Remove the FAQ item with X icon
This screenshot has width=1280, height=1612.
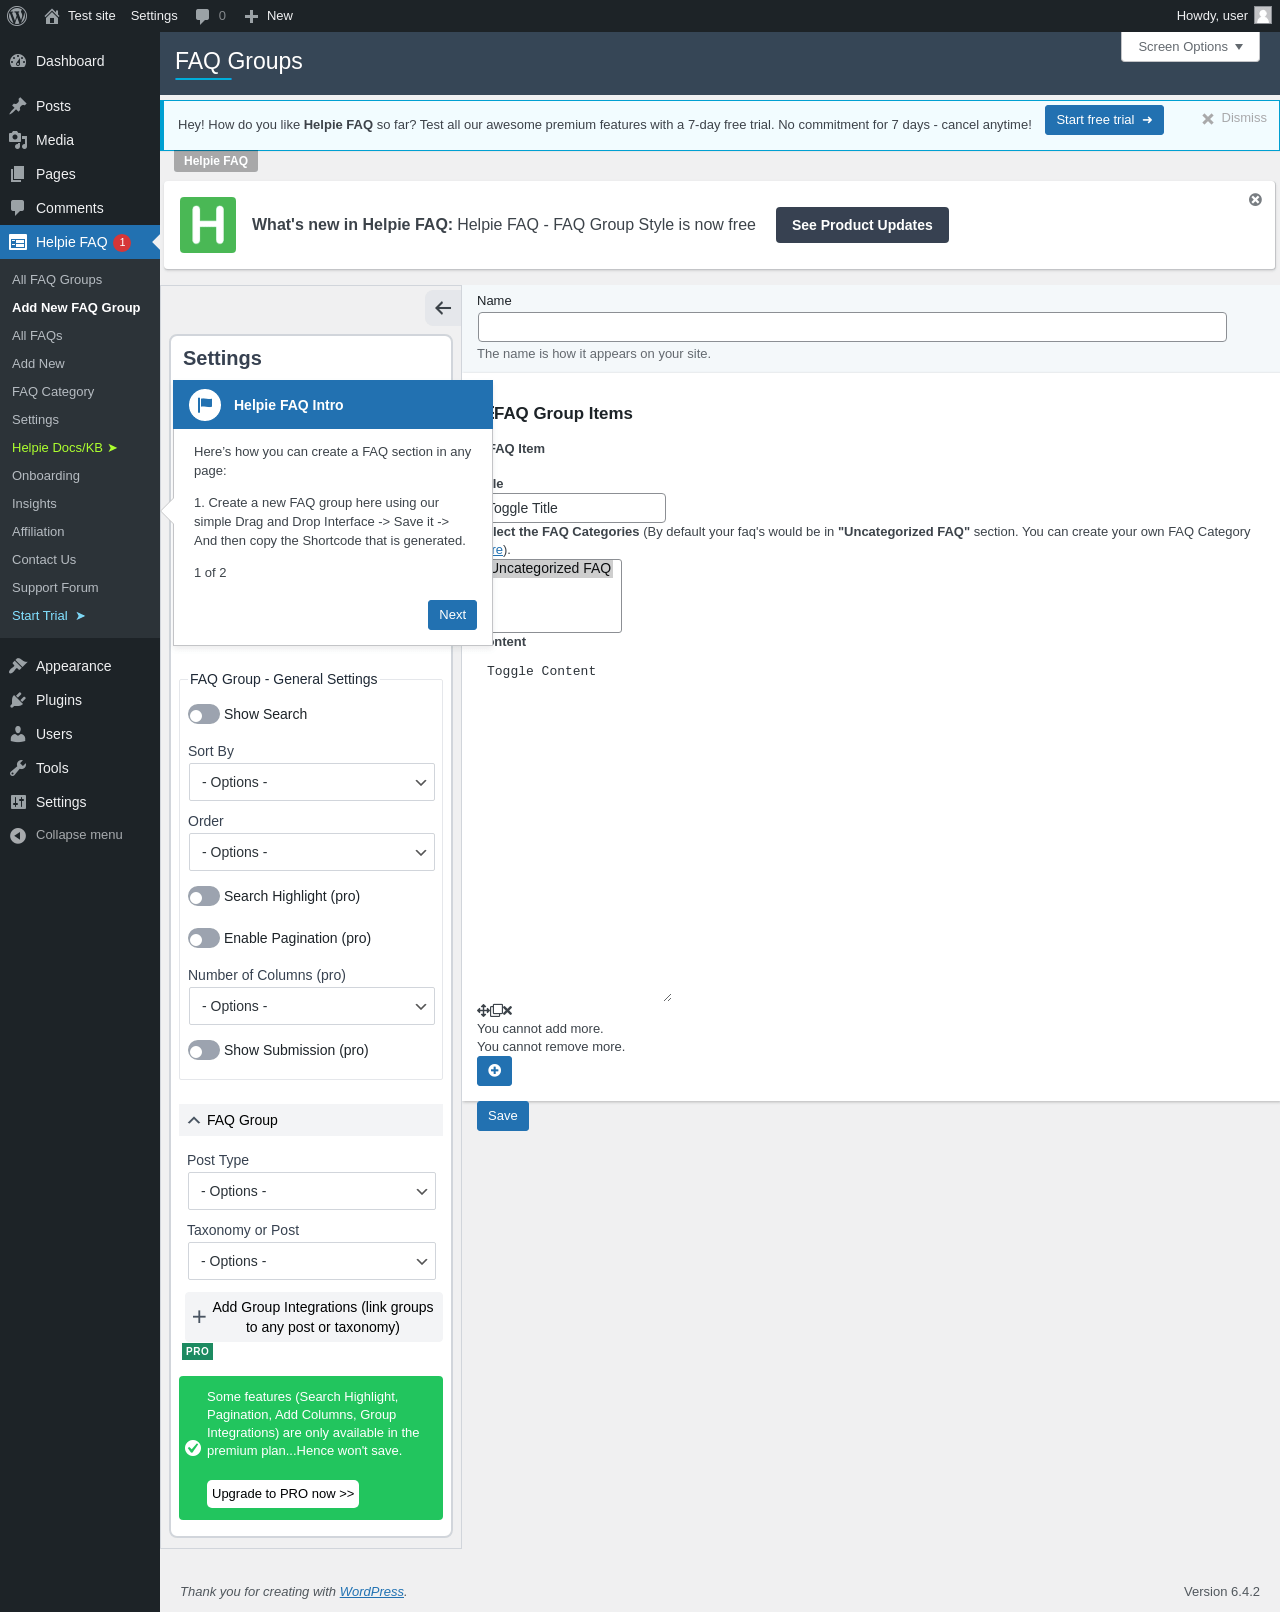(x=508, y=1011)
